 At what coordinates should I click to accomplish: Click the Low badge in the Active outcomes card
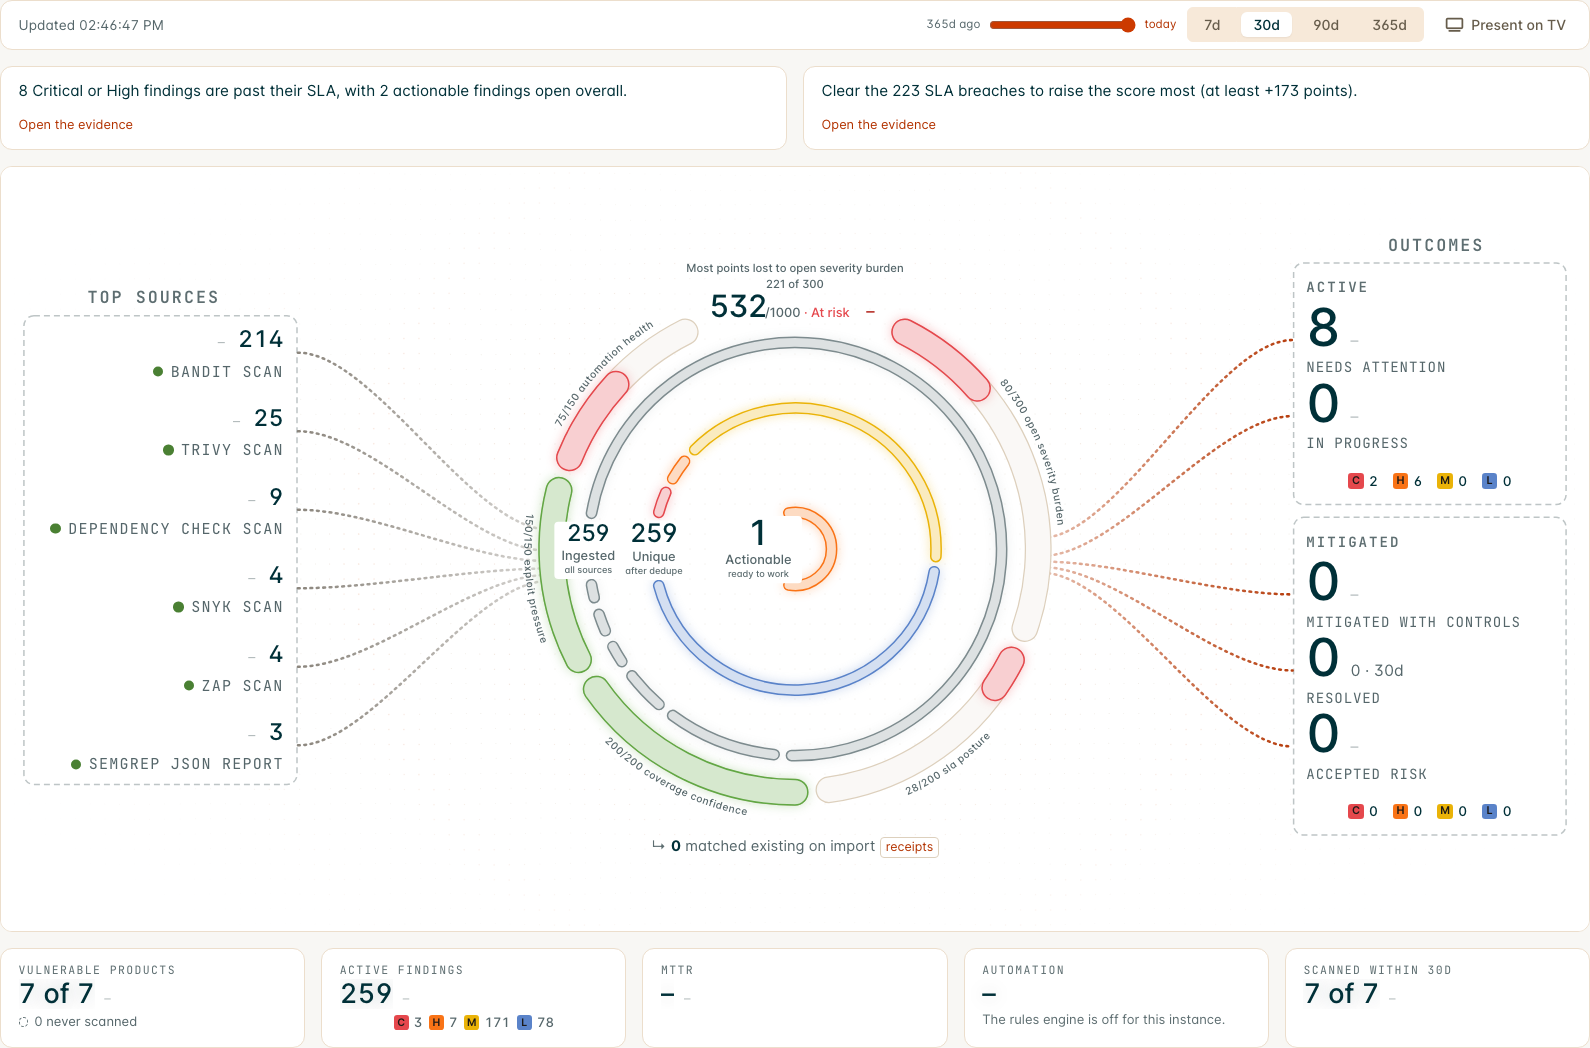click(x=1490, y=481)
